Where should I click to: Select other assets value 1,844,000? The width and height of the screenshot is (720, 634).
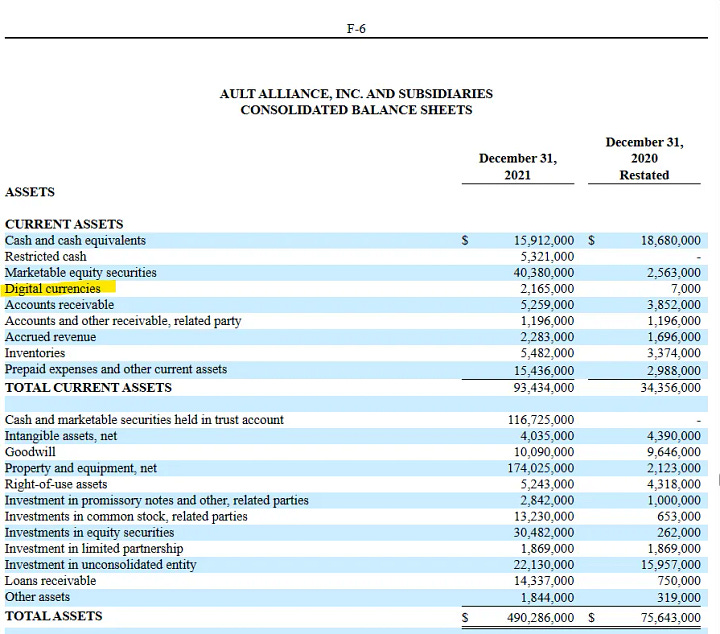click(547, 598)
